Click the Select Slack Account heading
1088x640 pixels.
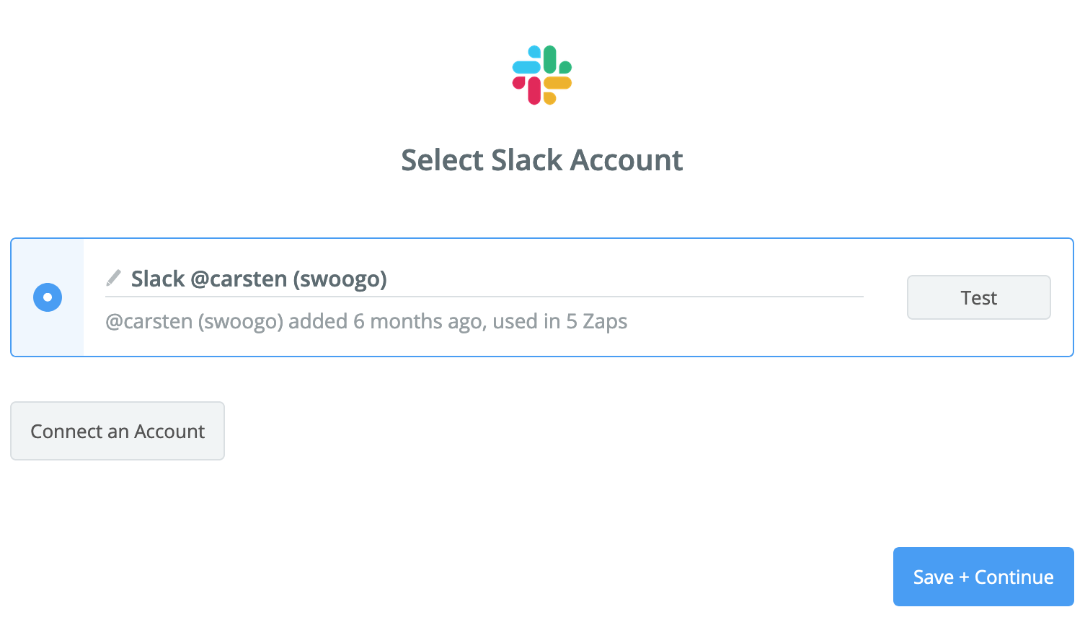pyautogui.click(x=542, y=160)
